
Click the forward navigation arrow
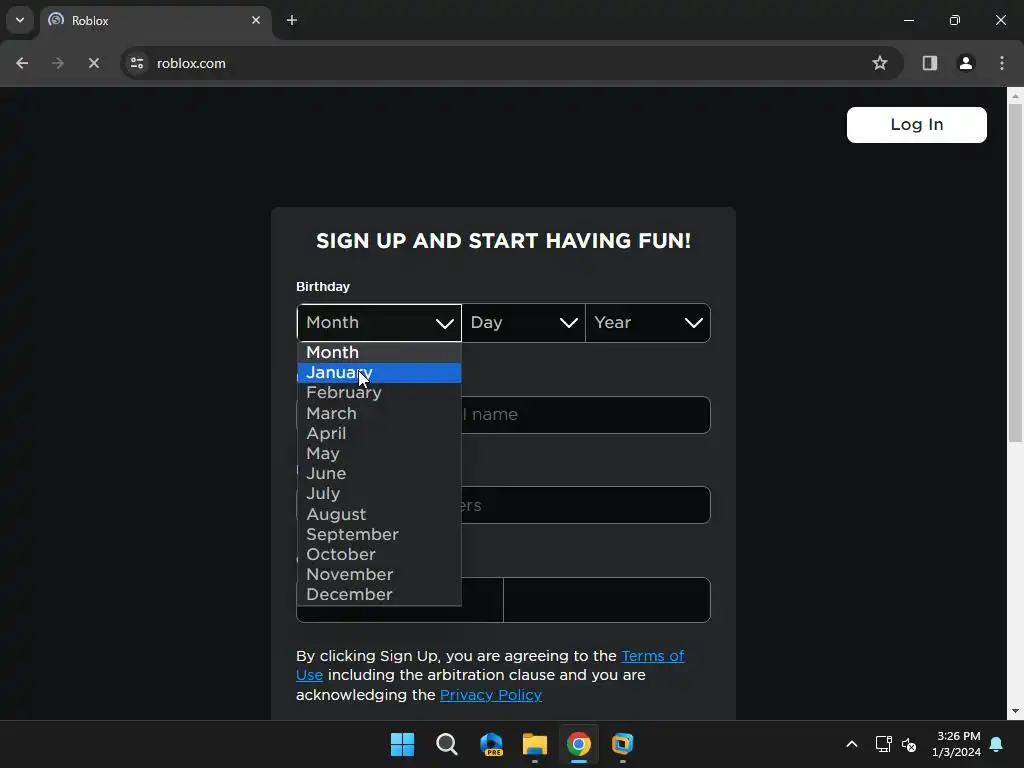click(x=57, y=63)
